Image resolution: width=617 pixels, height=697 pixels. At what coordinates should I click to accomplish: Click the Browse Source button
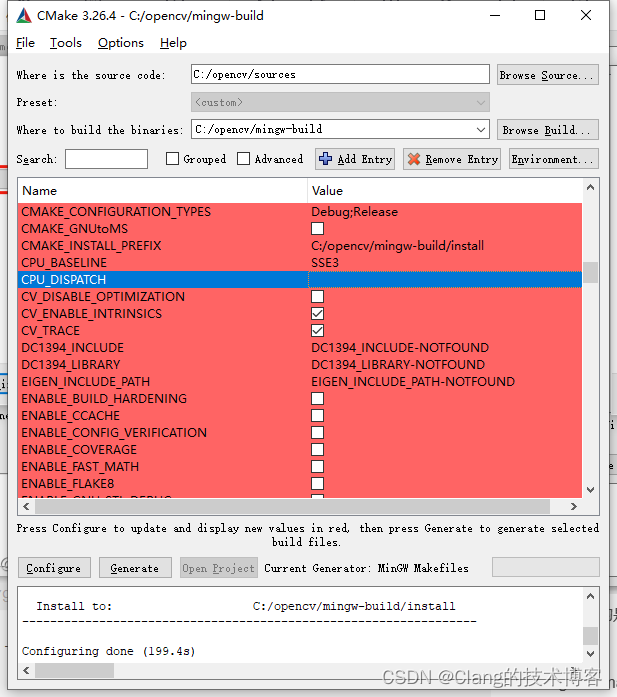click(x=548, y=75)
